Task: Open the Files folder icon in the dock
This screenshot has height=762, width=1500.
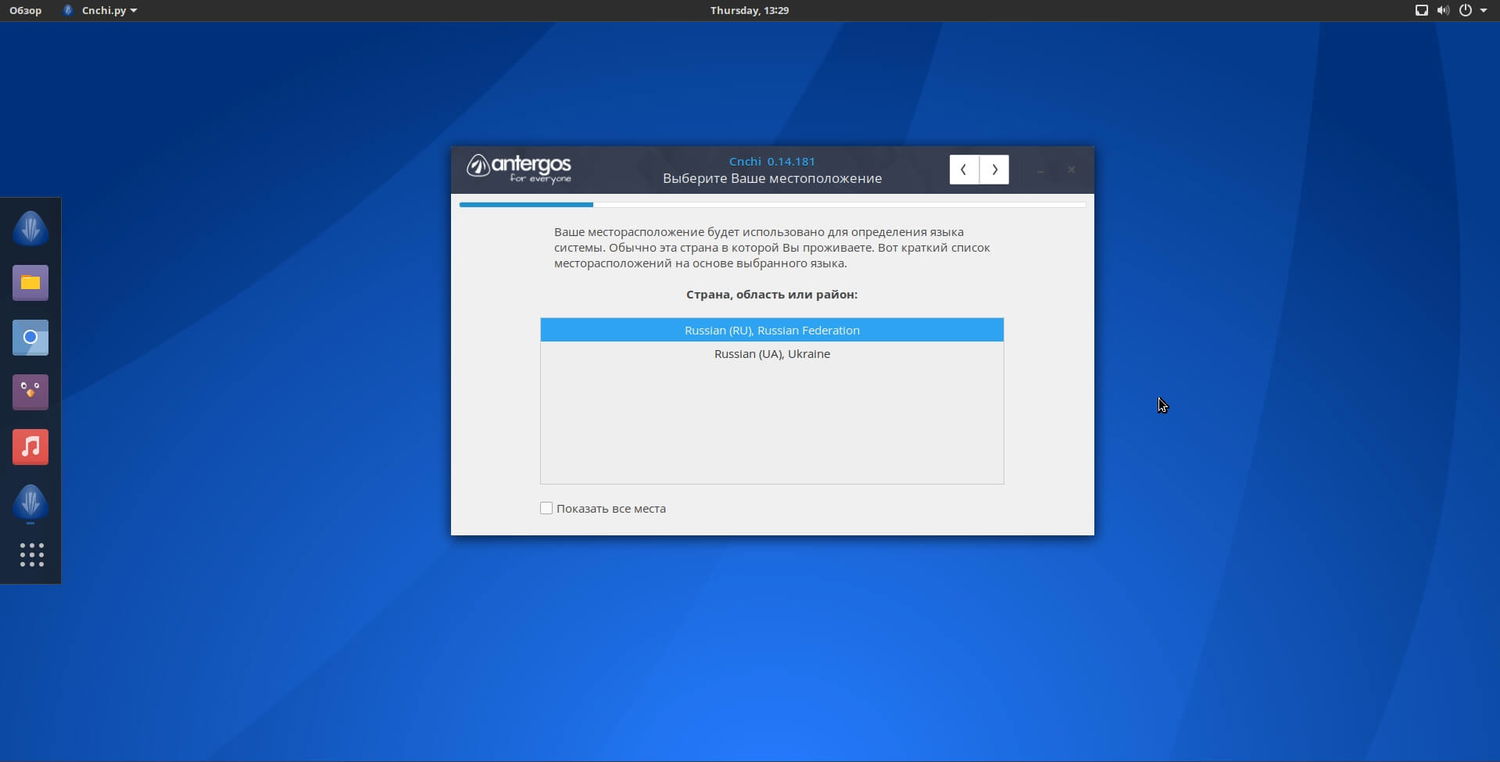Action: [30, 282]
